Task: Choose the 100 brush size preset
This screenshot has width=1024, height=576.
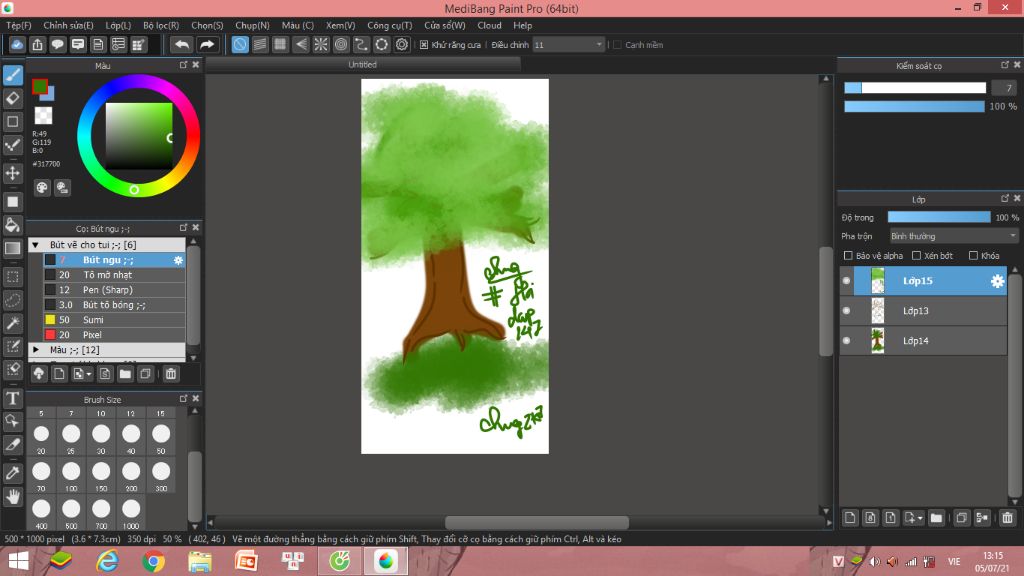Action: [x=71, y=475]
